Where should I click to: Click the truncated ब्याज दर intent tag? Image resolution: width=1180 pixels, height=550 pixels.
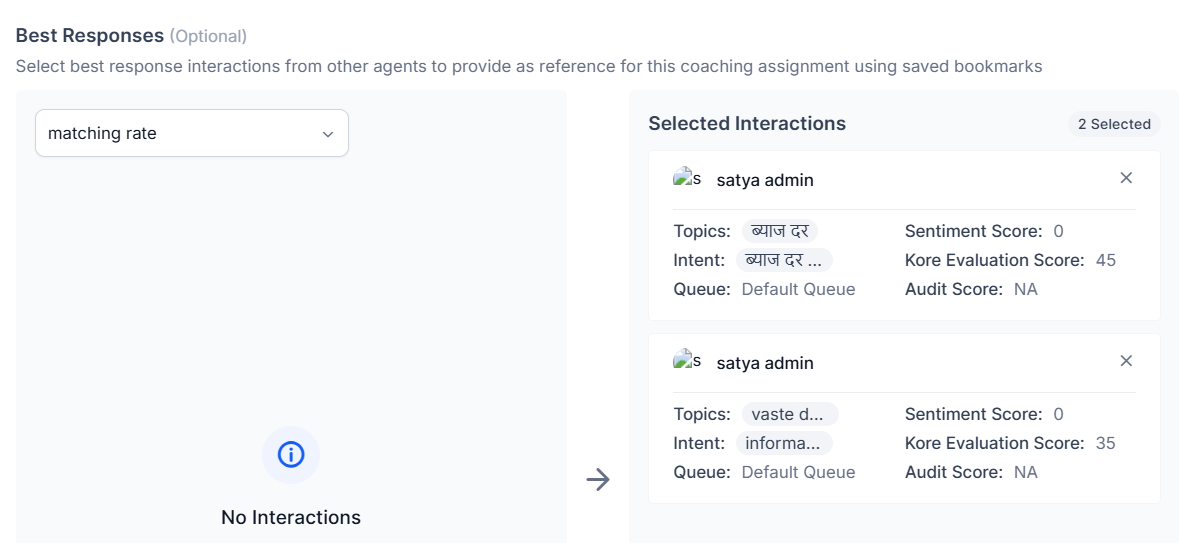tap(785, 260)
